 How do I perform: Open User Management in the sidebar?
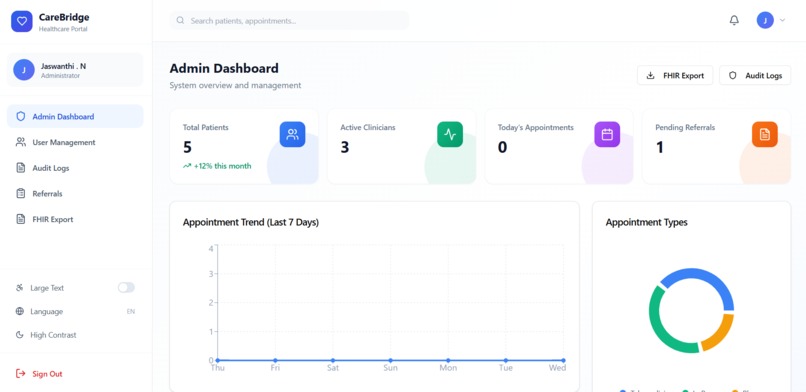(x=75, y=142)
